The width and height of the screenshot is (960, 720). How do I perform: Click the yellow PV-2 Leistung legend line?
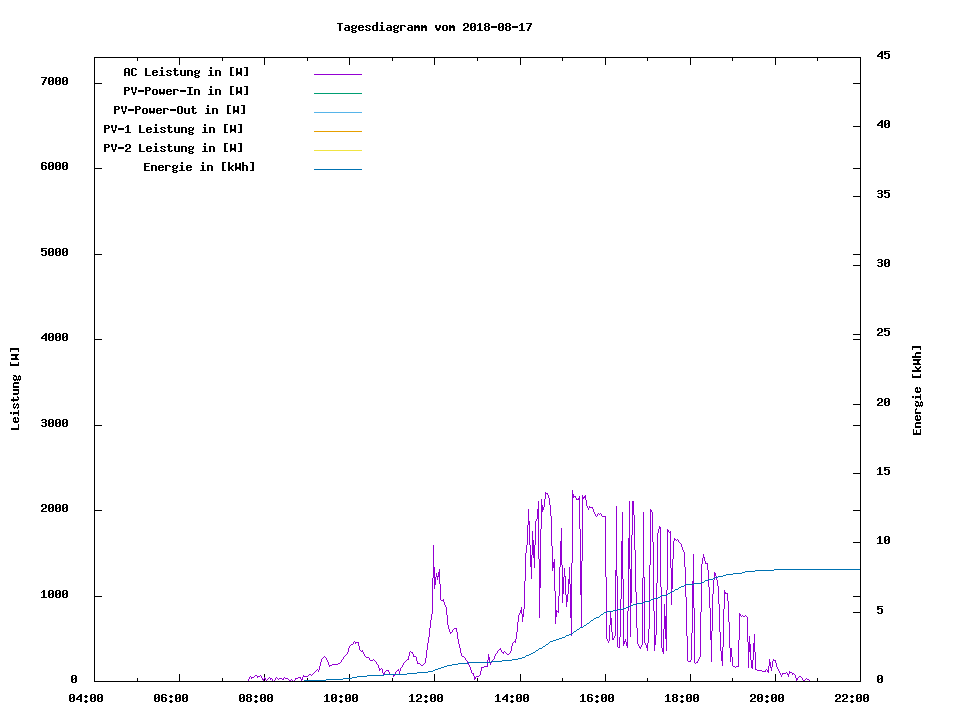pyautogui.click(x=337, y=150)
